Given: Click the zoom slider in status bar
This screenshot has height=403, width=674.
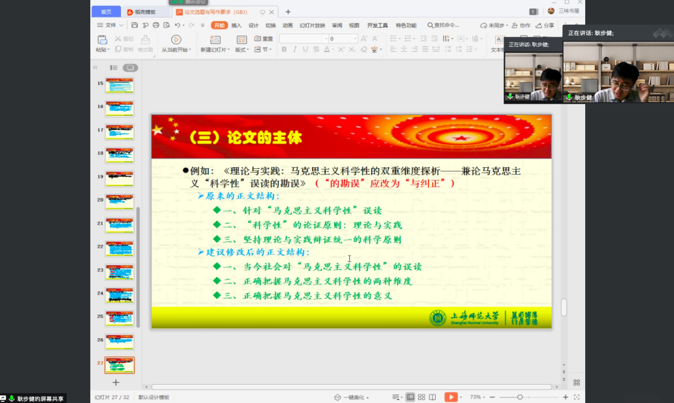Looking at the screenshot, I should [x=520, y=397].
